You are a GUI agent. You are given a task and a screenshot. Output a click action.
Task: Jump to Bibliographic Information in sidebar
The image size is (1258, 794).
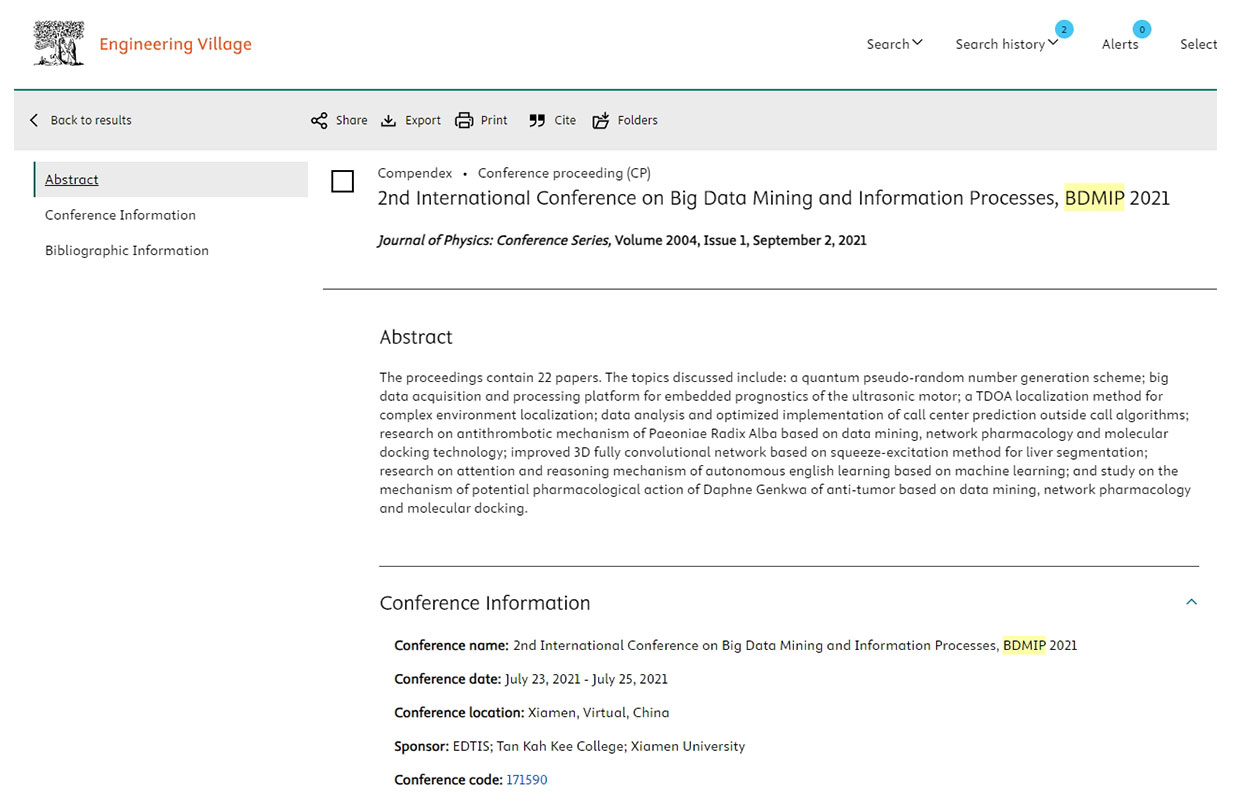click(127, 250)
